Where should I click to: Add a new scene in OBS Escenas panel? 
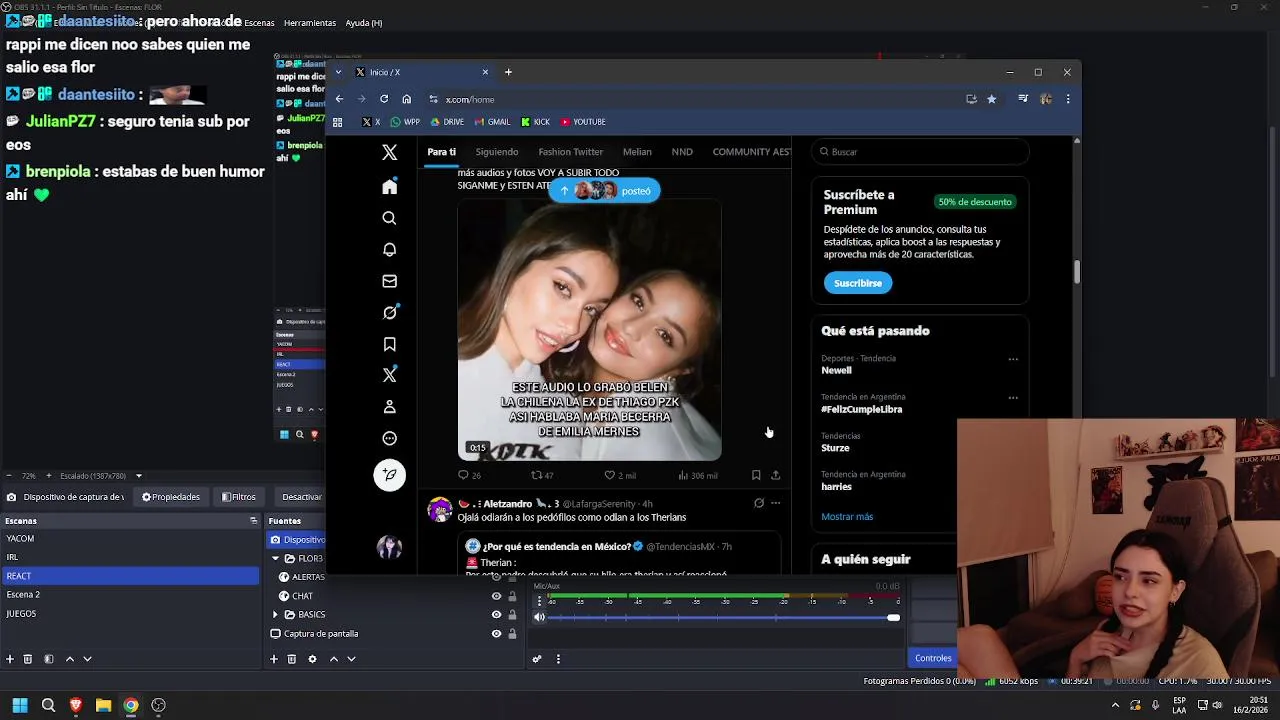tap(10, 659)
